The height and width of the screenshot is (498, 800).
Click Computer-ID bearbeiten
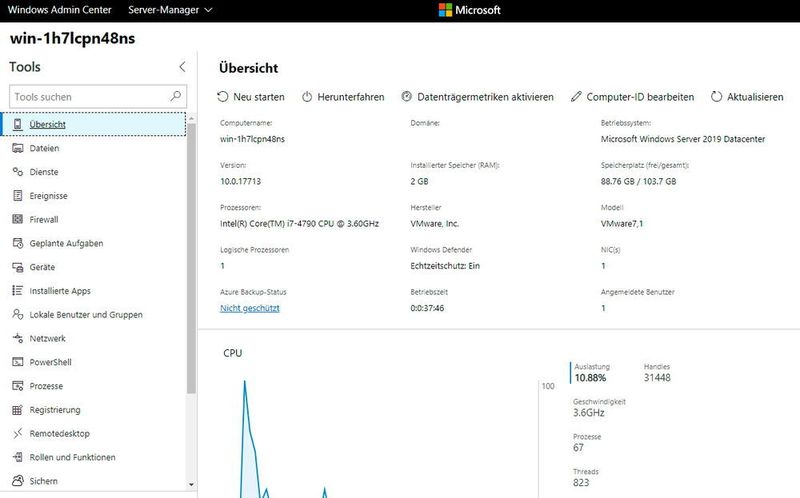point(632,97)
